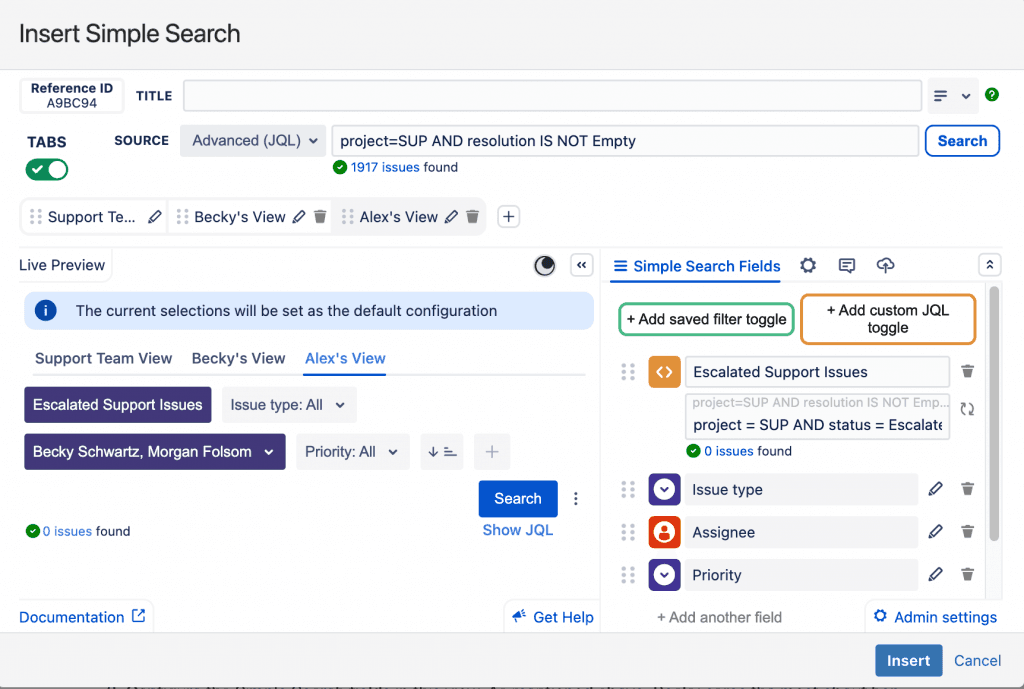The width and height of the screenshot is (1024, 689).
Task: Click the Insert button
Action: click(x=908, y=660)
